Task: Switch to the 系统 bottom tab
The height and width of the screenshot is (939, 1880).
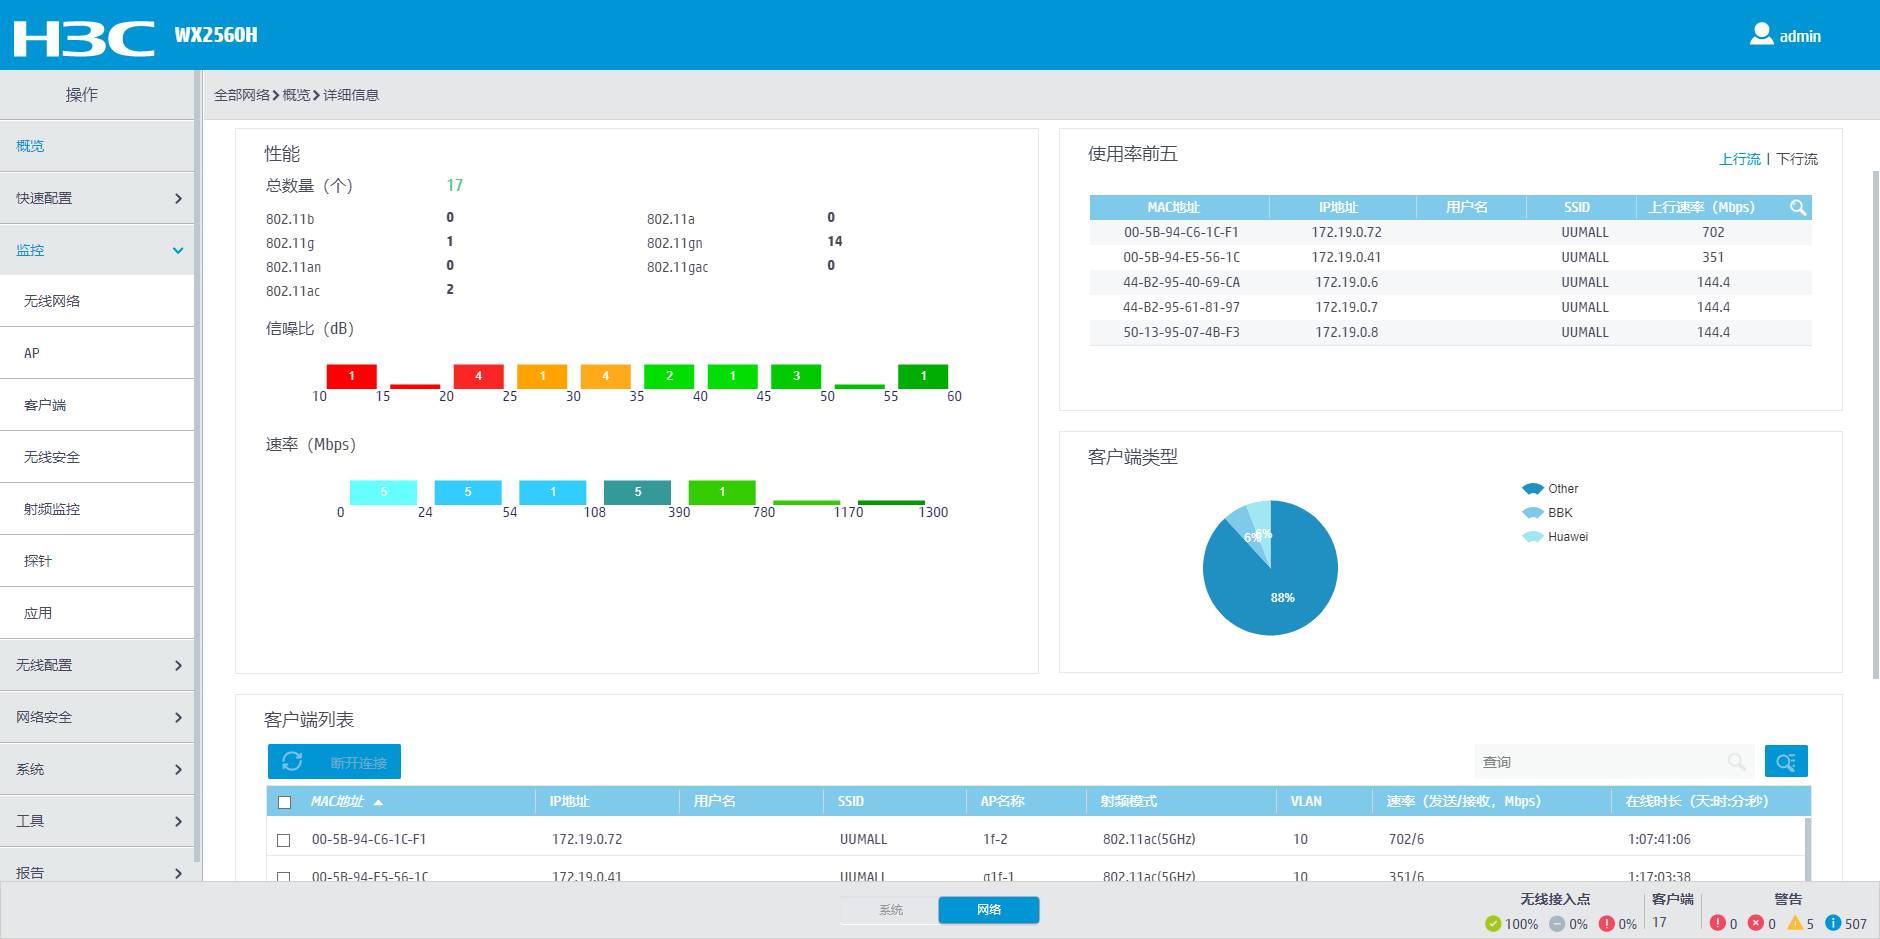Action: click(x=890, y=910)
